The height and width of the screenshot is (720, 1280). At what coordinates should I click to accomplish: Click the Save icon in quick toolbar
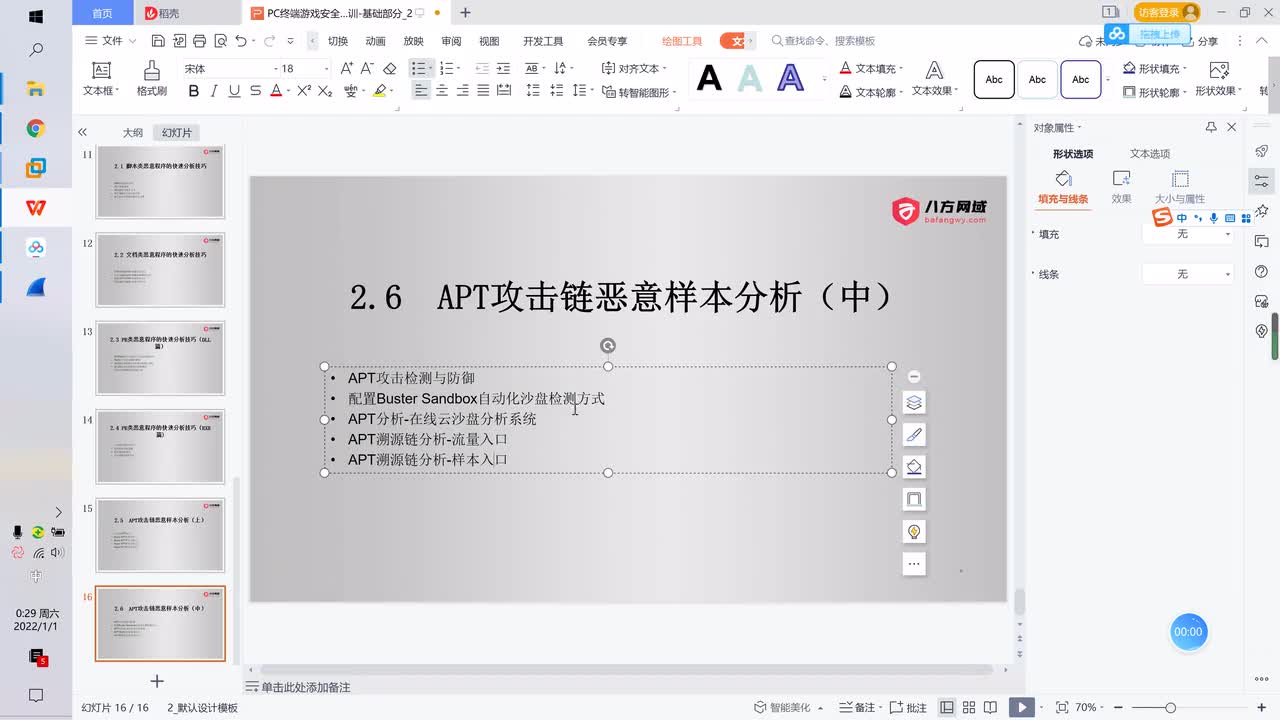click(x=158, y=41)
